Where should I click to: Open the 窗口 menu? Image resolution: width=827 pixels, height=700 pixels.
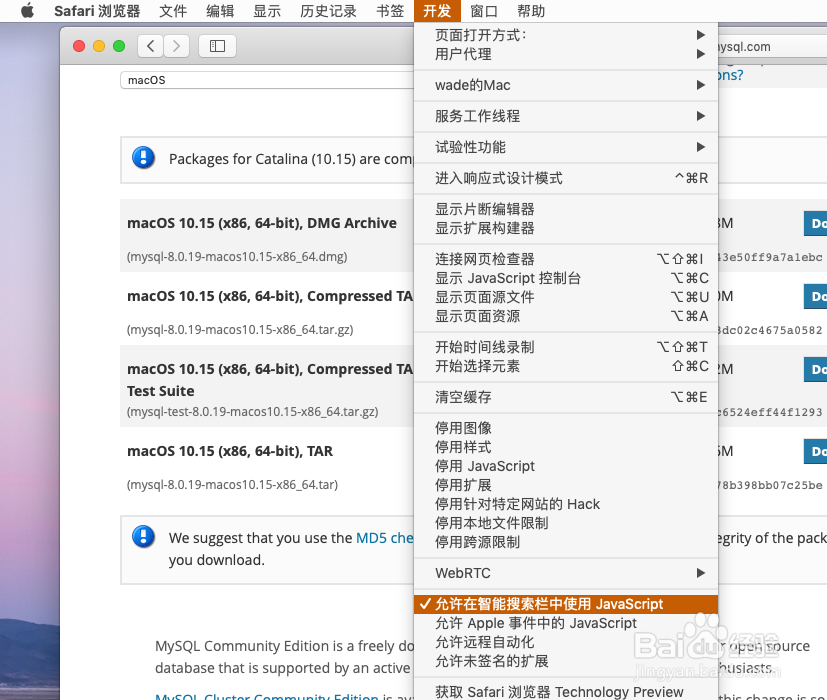(x=484, y=11)
